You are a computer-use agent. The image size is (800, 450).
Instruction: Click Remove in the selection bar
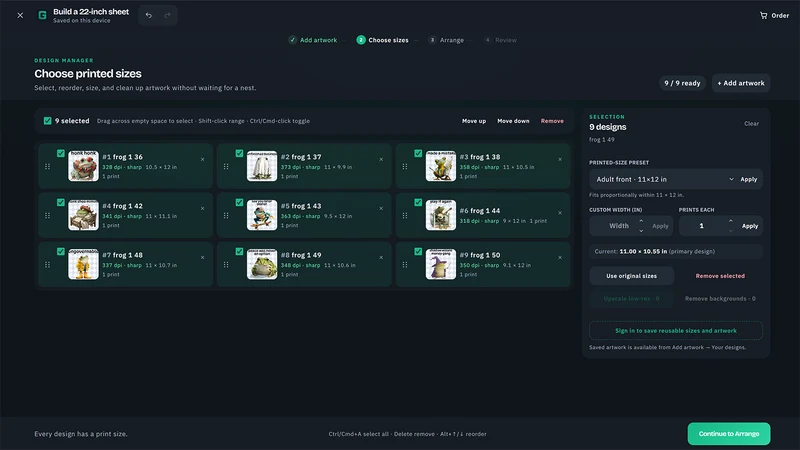[x=552, y=121]
